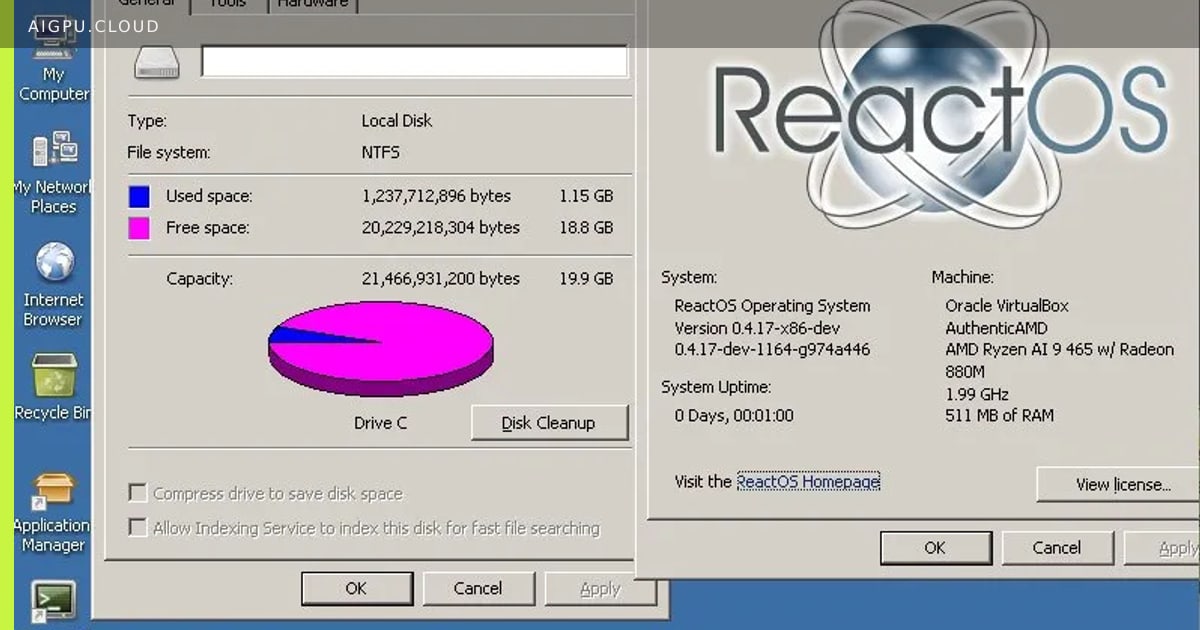Image resolution: width=1200 pixels, height=630 pixels.
Task: Click the '21,466,931,200 bytes' capacity value
Action: (x=441, y=279)
